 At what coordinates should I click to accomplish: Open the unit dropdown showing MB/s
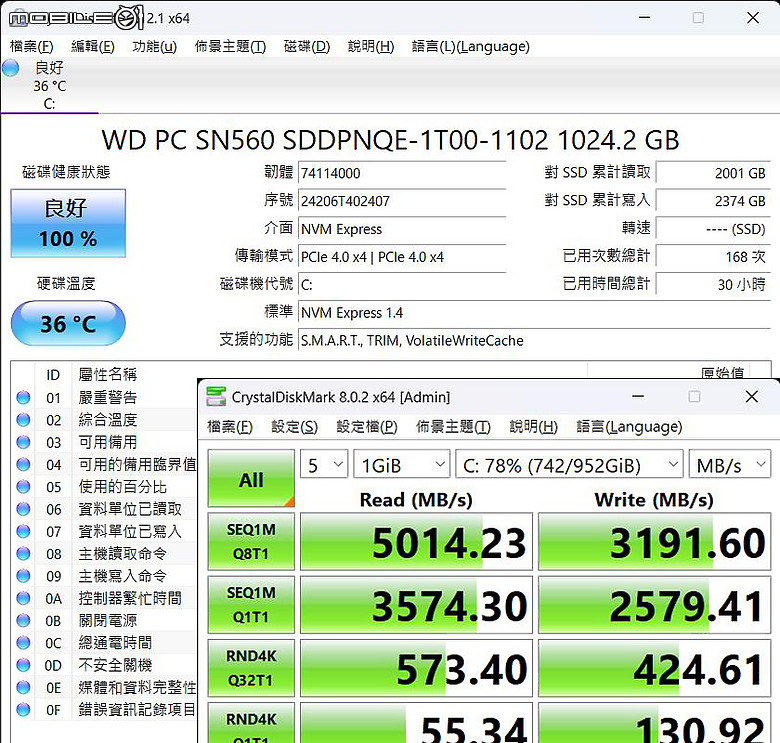pos(729,465)
